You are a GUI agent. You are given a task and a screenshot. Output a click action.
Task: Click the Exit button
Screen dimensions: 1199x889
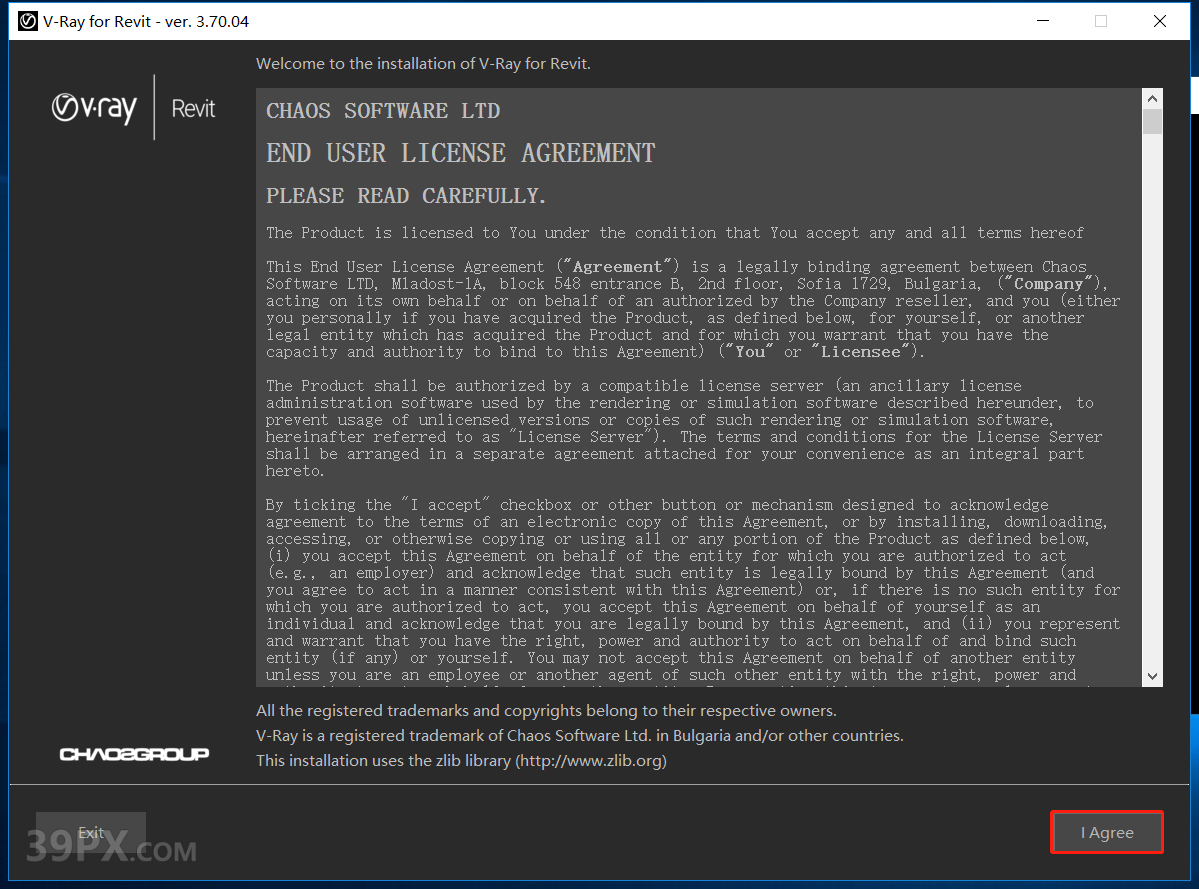coord(91,832)
